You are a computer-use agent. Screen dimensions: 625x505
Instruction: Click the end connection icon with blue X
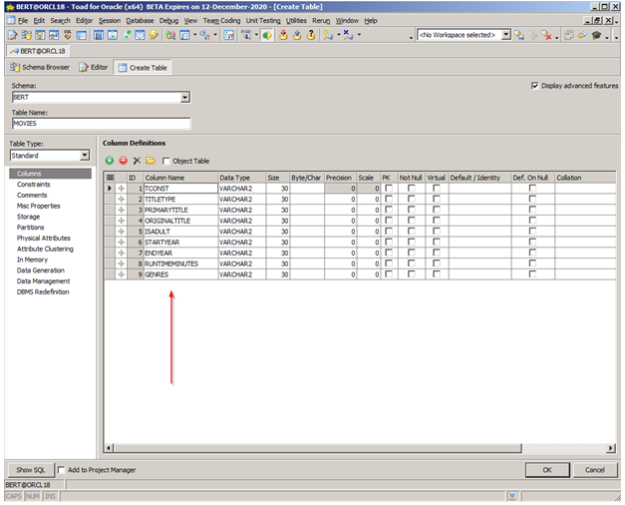tap(348, 35)
